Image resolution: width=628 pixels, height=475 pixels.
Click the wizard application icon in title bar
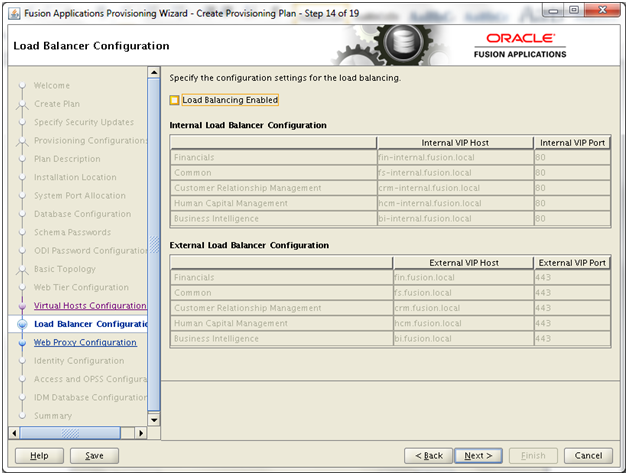pos(14,14)
